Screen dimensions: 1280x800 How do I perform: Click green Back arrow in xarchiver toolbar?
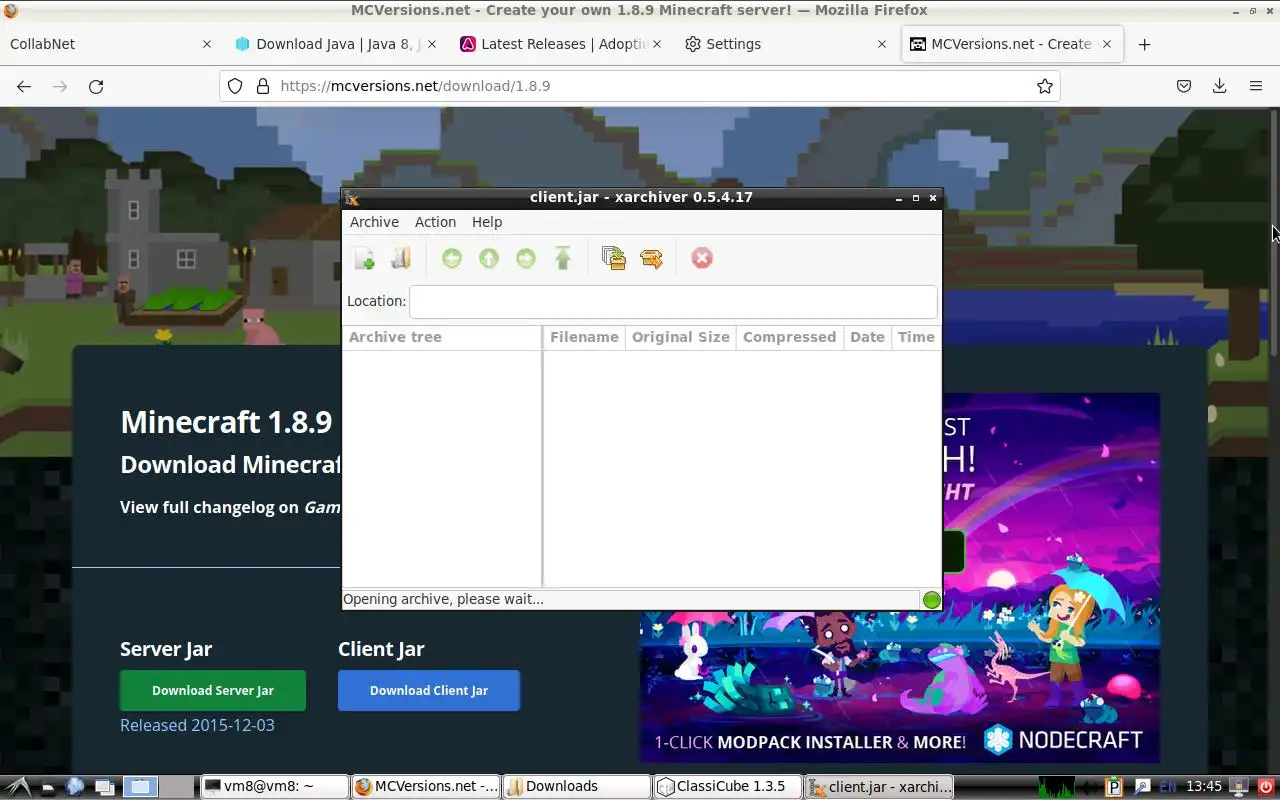pyautogui.click(x=452, y=259)
